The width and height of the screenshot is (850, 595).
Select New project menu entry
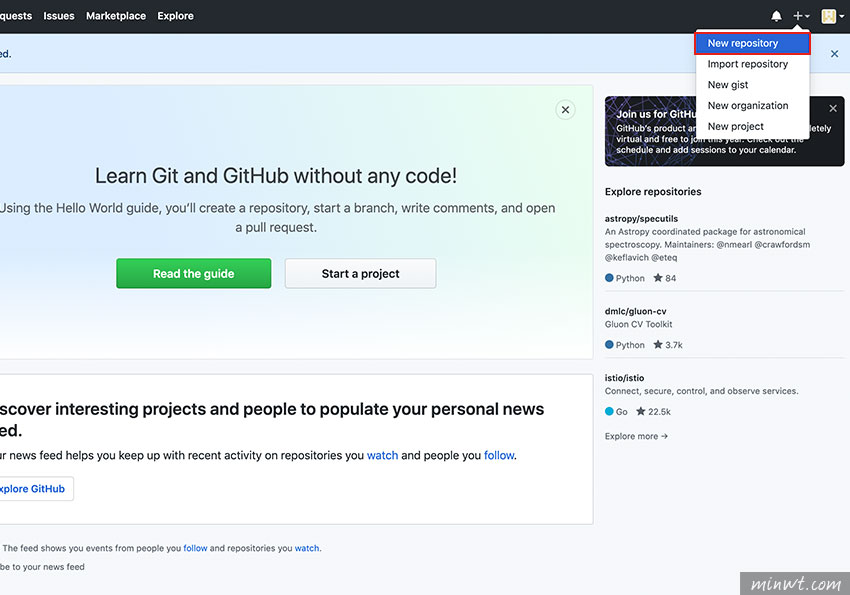click(752, 126)
